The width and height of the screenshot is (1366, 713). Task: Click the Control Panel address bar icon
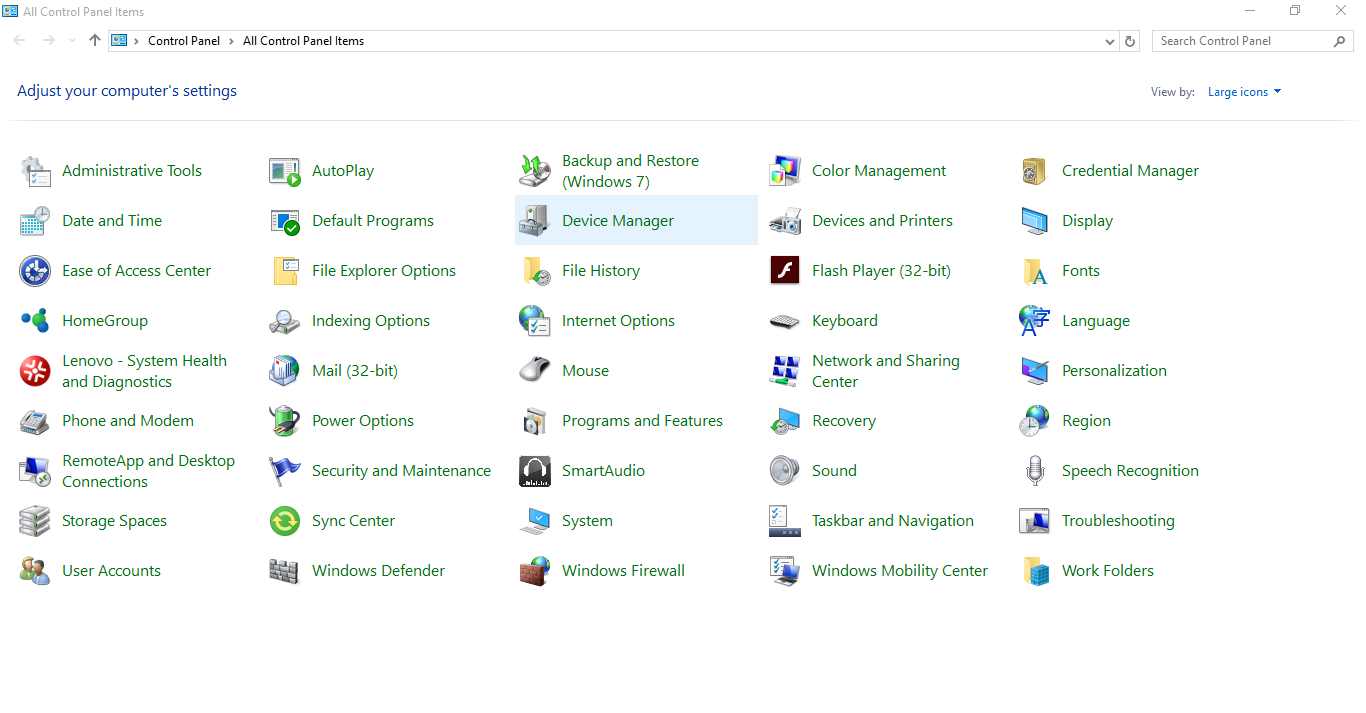coord(119,41)
